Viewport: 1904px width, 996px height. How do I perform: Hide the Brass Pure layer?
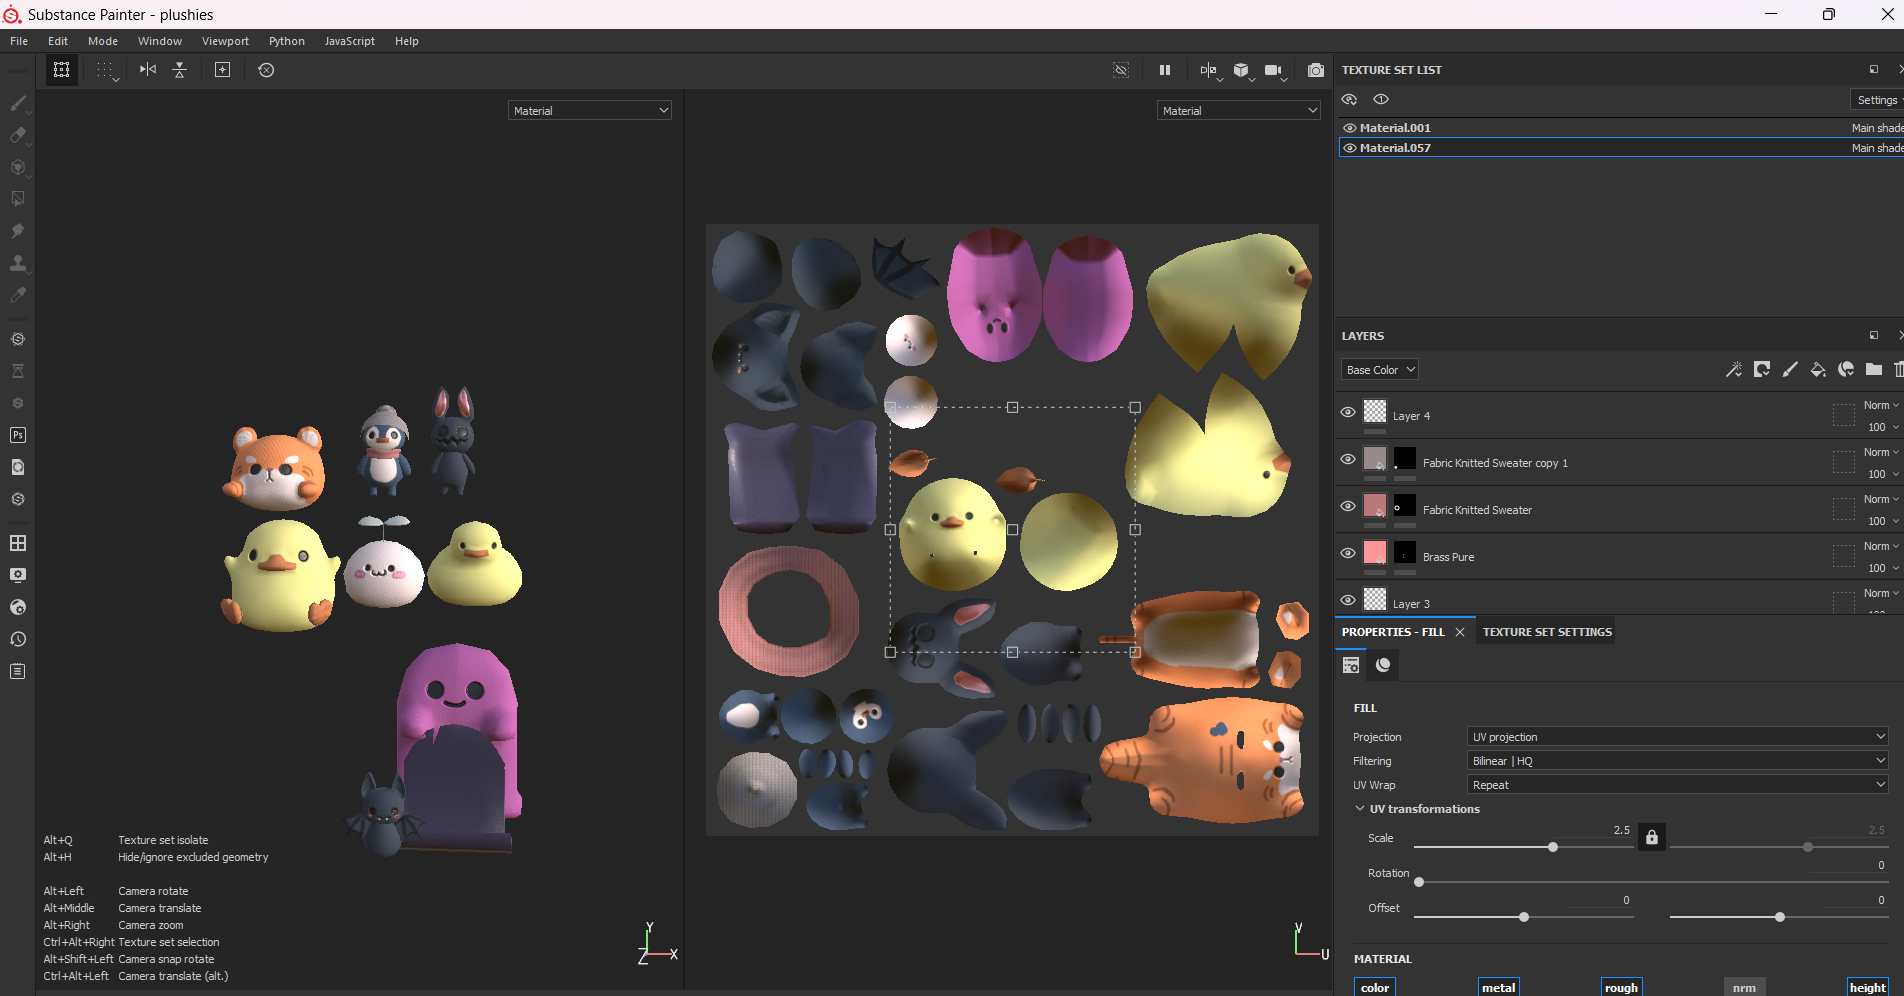click(1348, 553)
